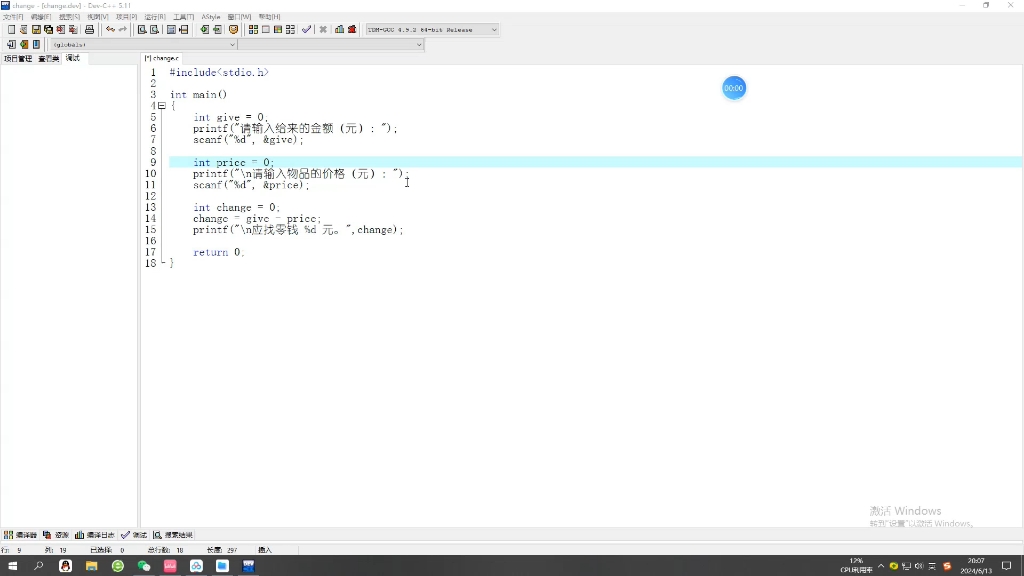
Task: Click the #include<stdio.h> code line
Action: [x=219, y=72]
